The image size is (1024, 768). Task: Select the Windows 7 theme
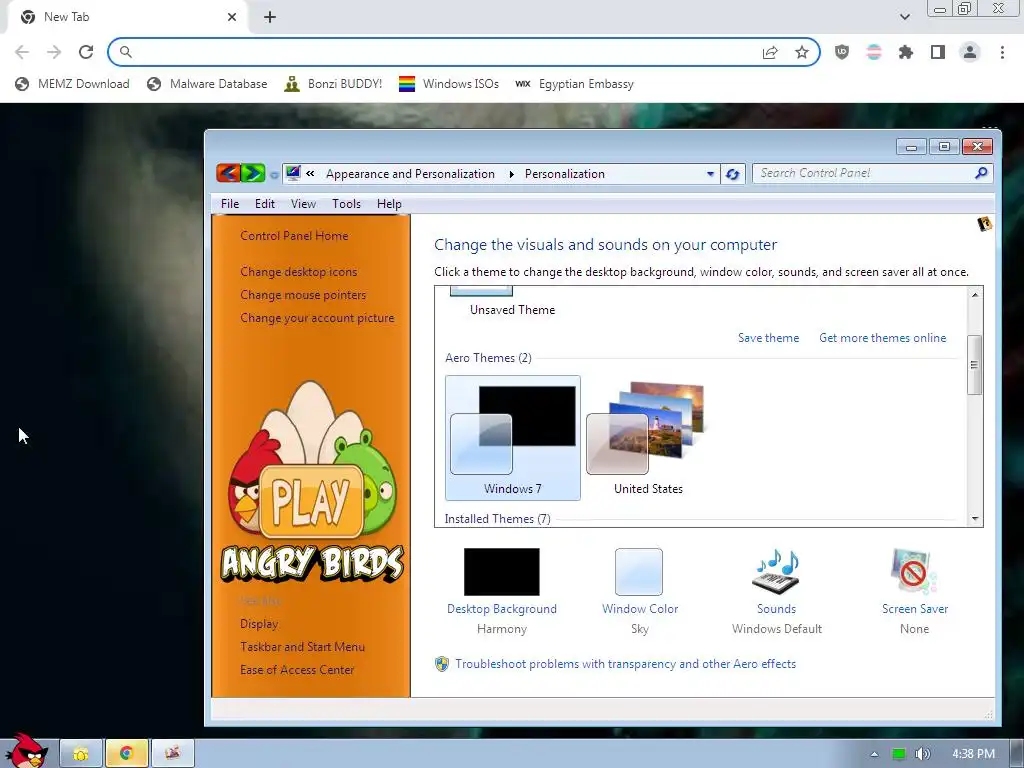[513, 438]
